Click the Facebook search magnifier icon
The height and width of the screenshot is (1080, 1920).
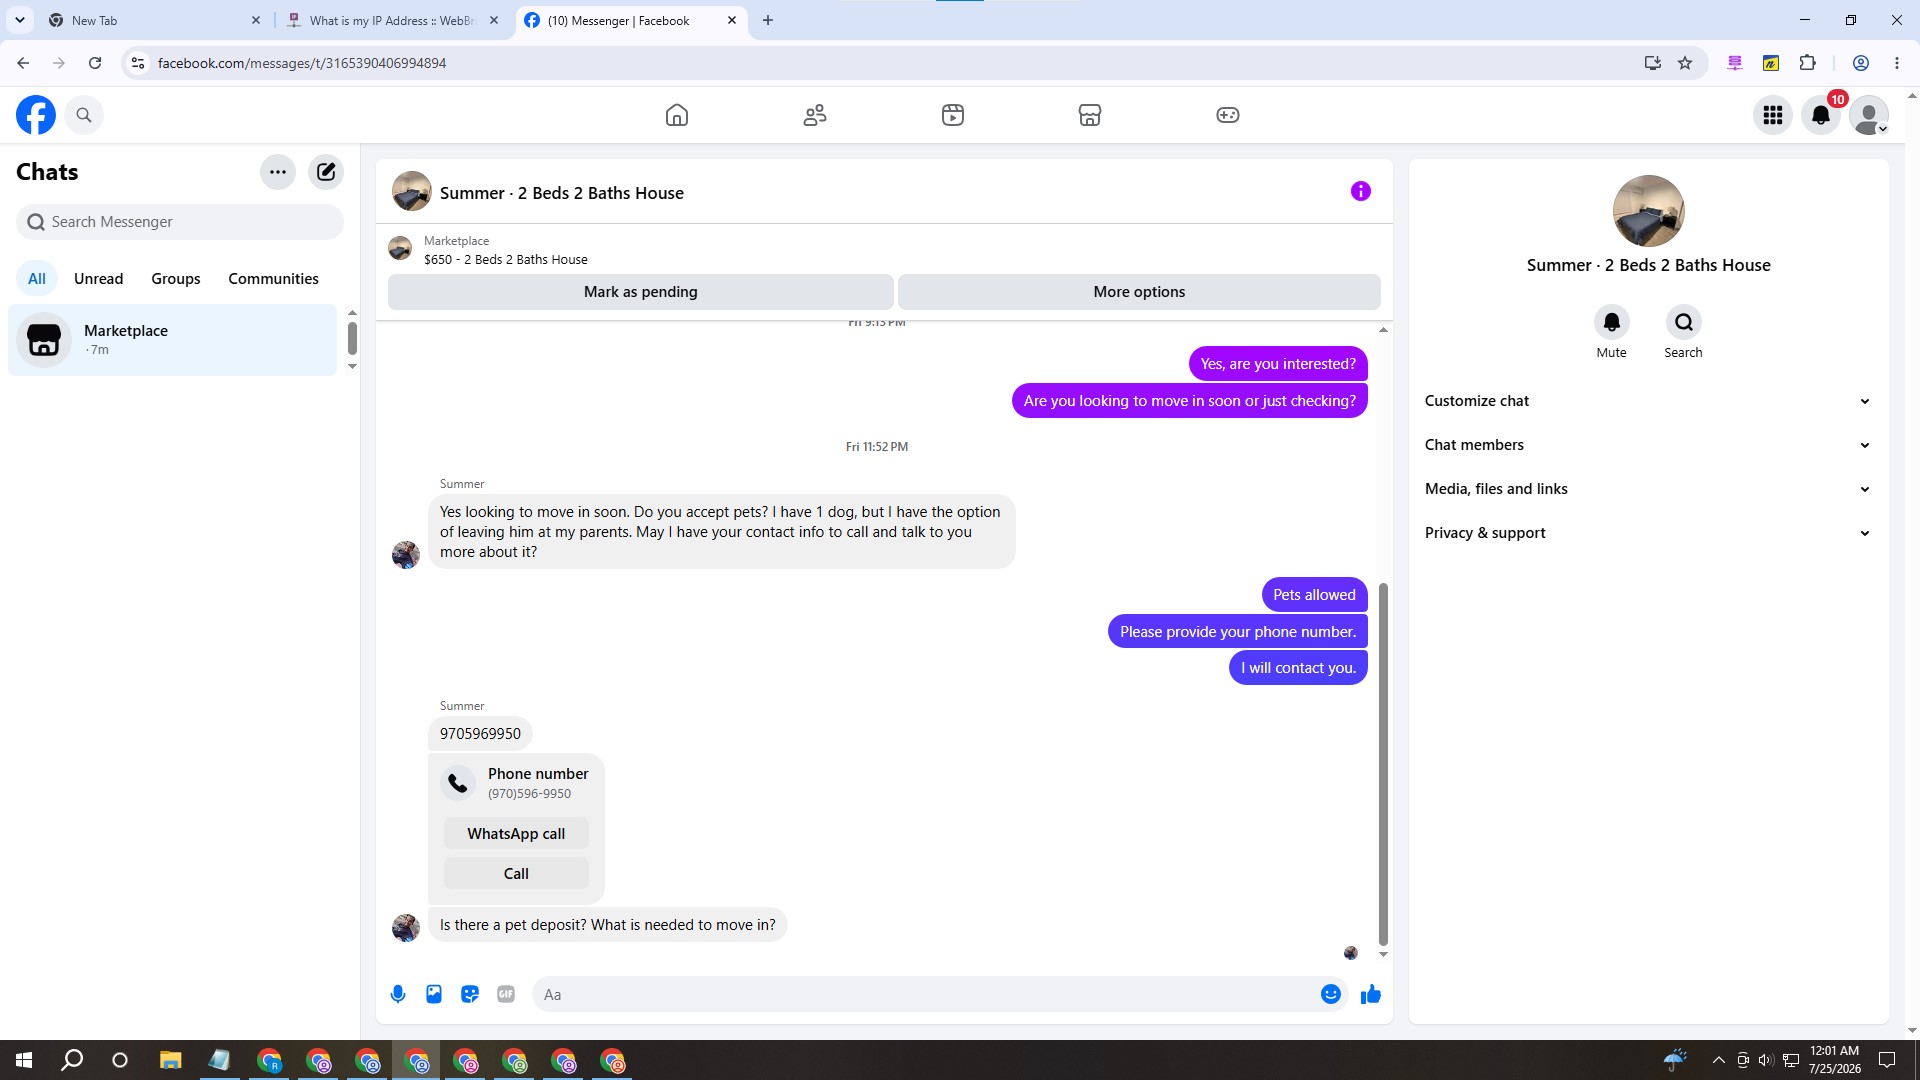(84, 115)
